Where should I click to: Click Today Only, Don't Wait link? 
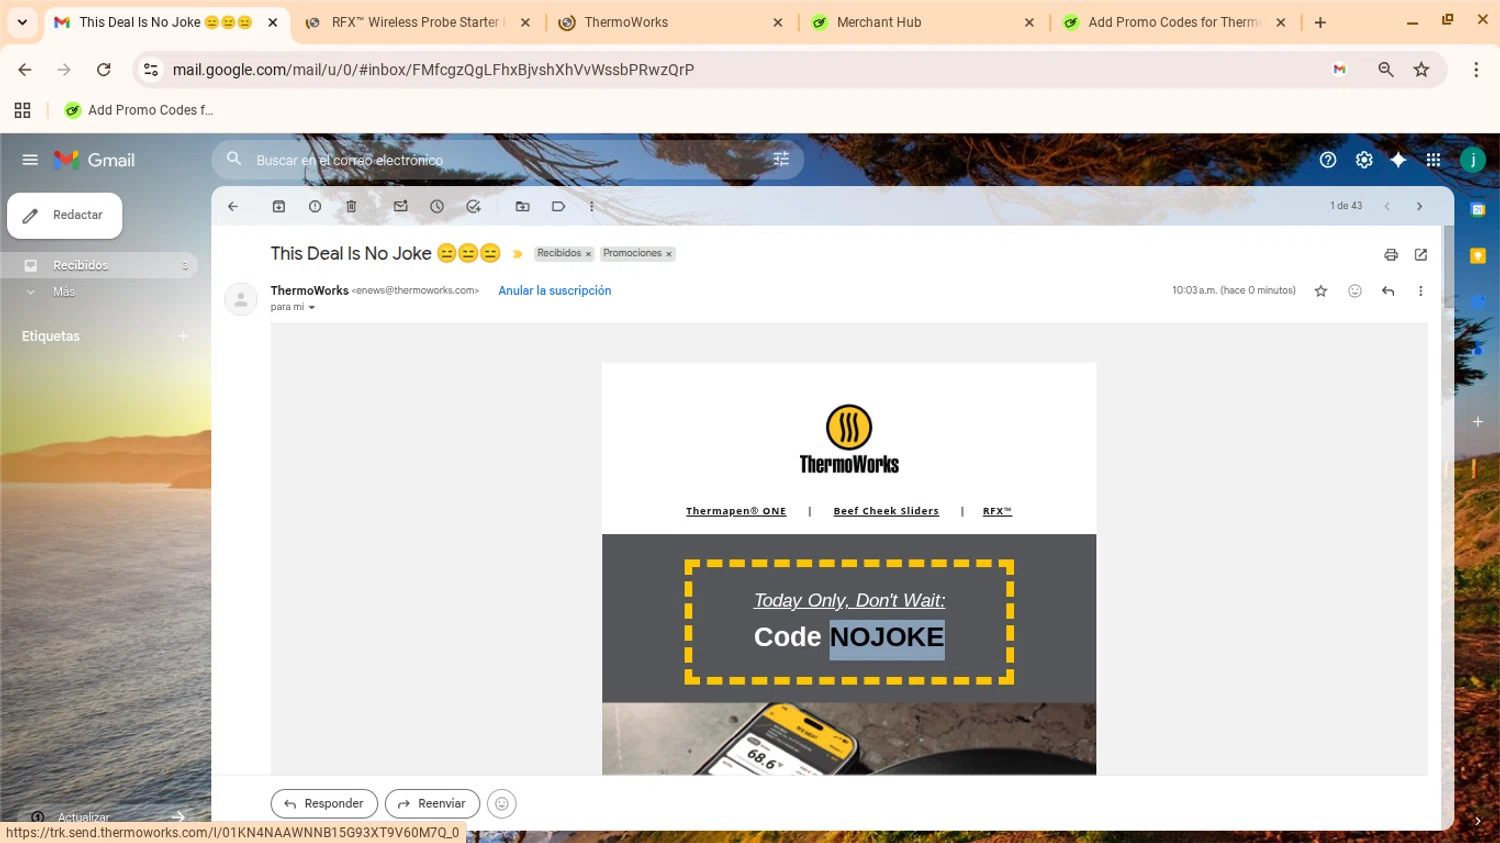tap(849, 601)
